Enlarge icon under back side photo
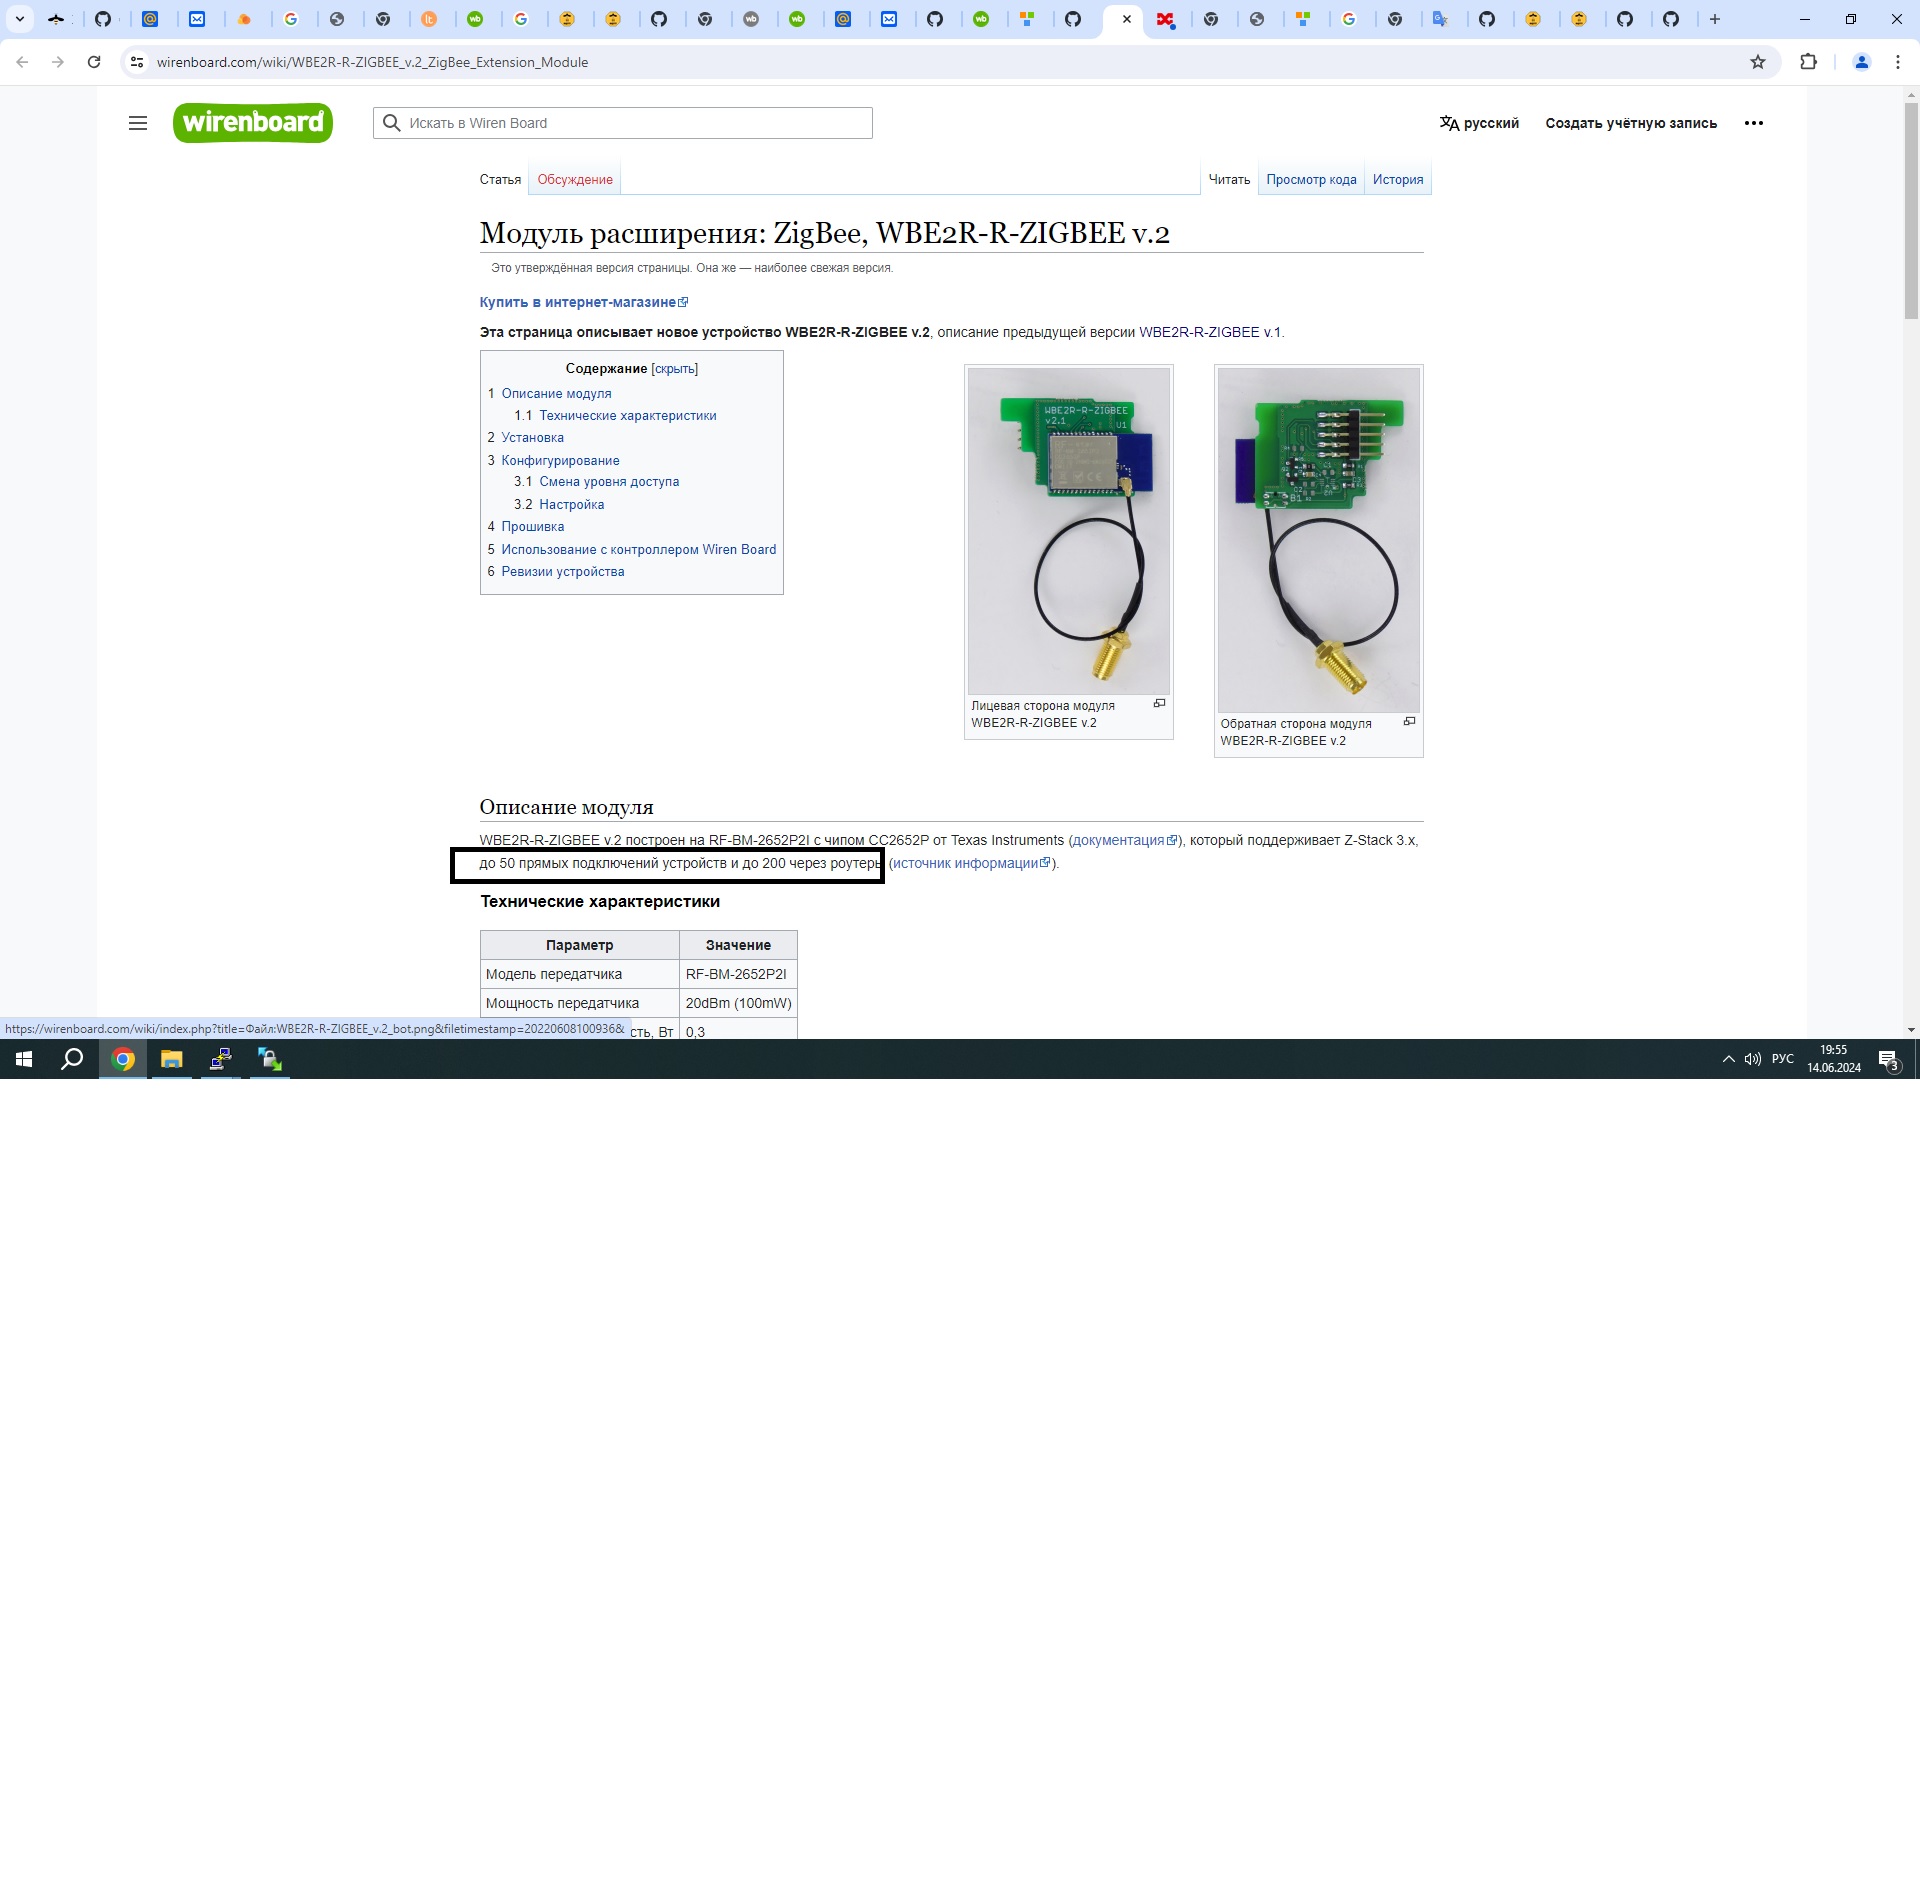 pyautogui.click(x=1409, y=722)
